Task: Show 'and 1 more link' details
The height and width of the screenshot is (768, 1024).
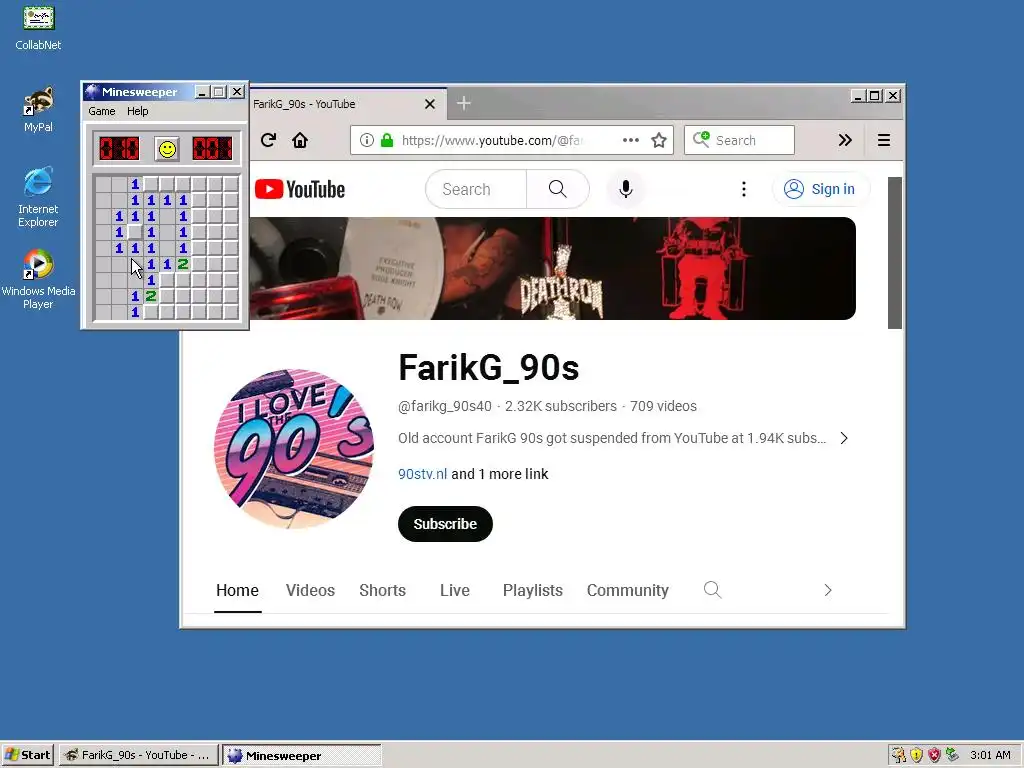Action: click(500, 474)
